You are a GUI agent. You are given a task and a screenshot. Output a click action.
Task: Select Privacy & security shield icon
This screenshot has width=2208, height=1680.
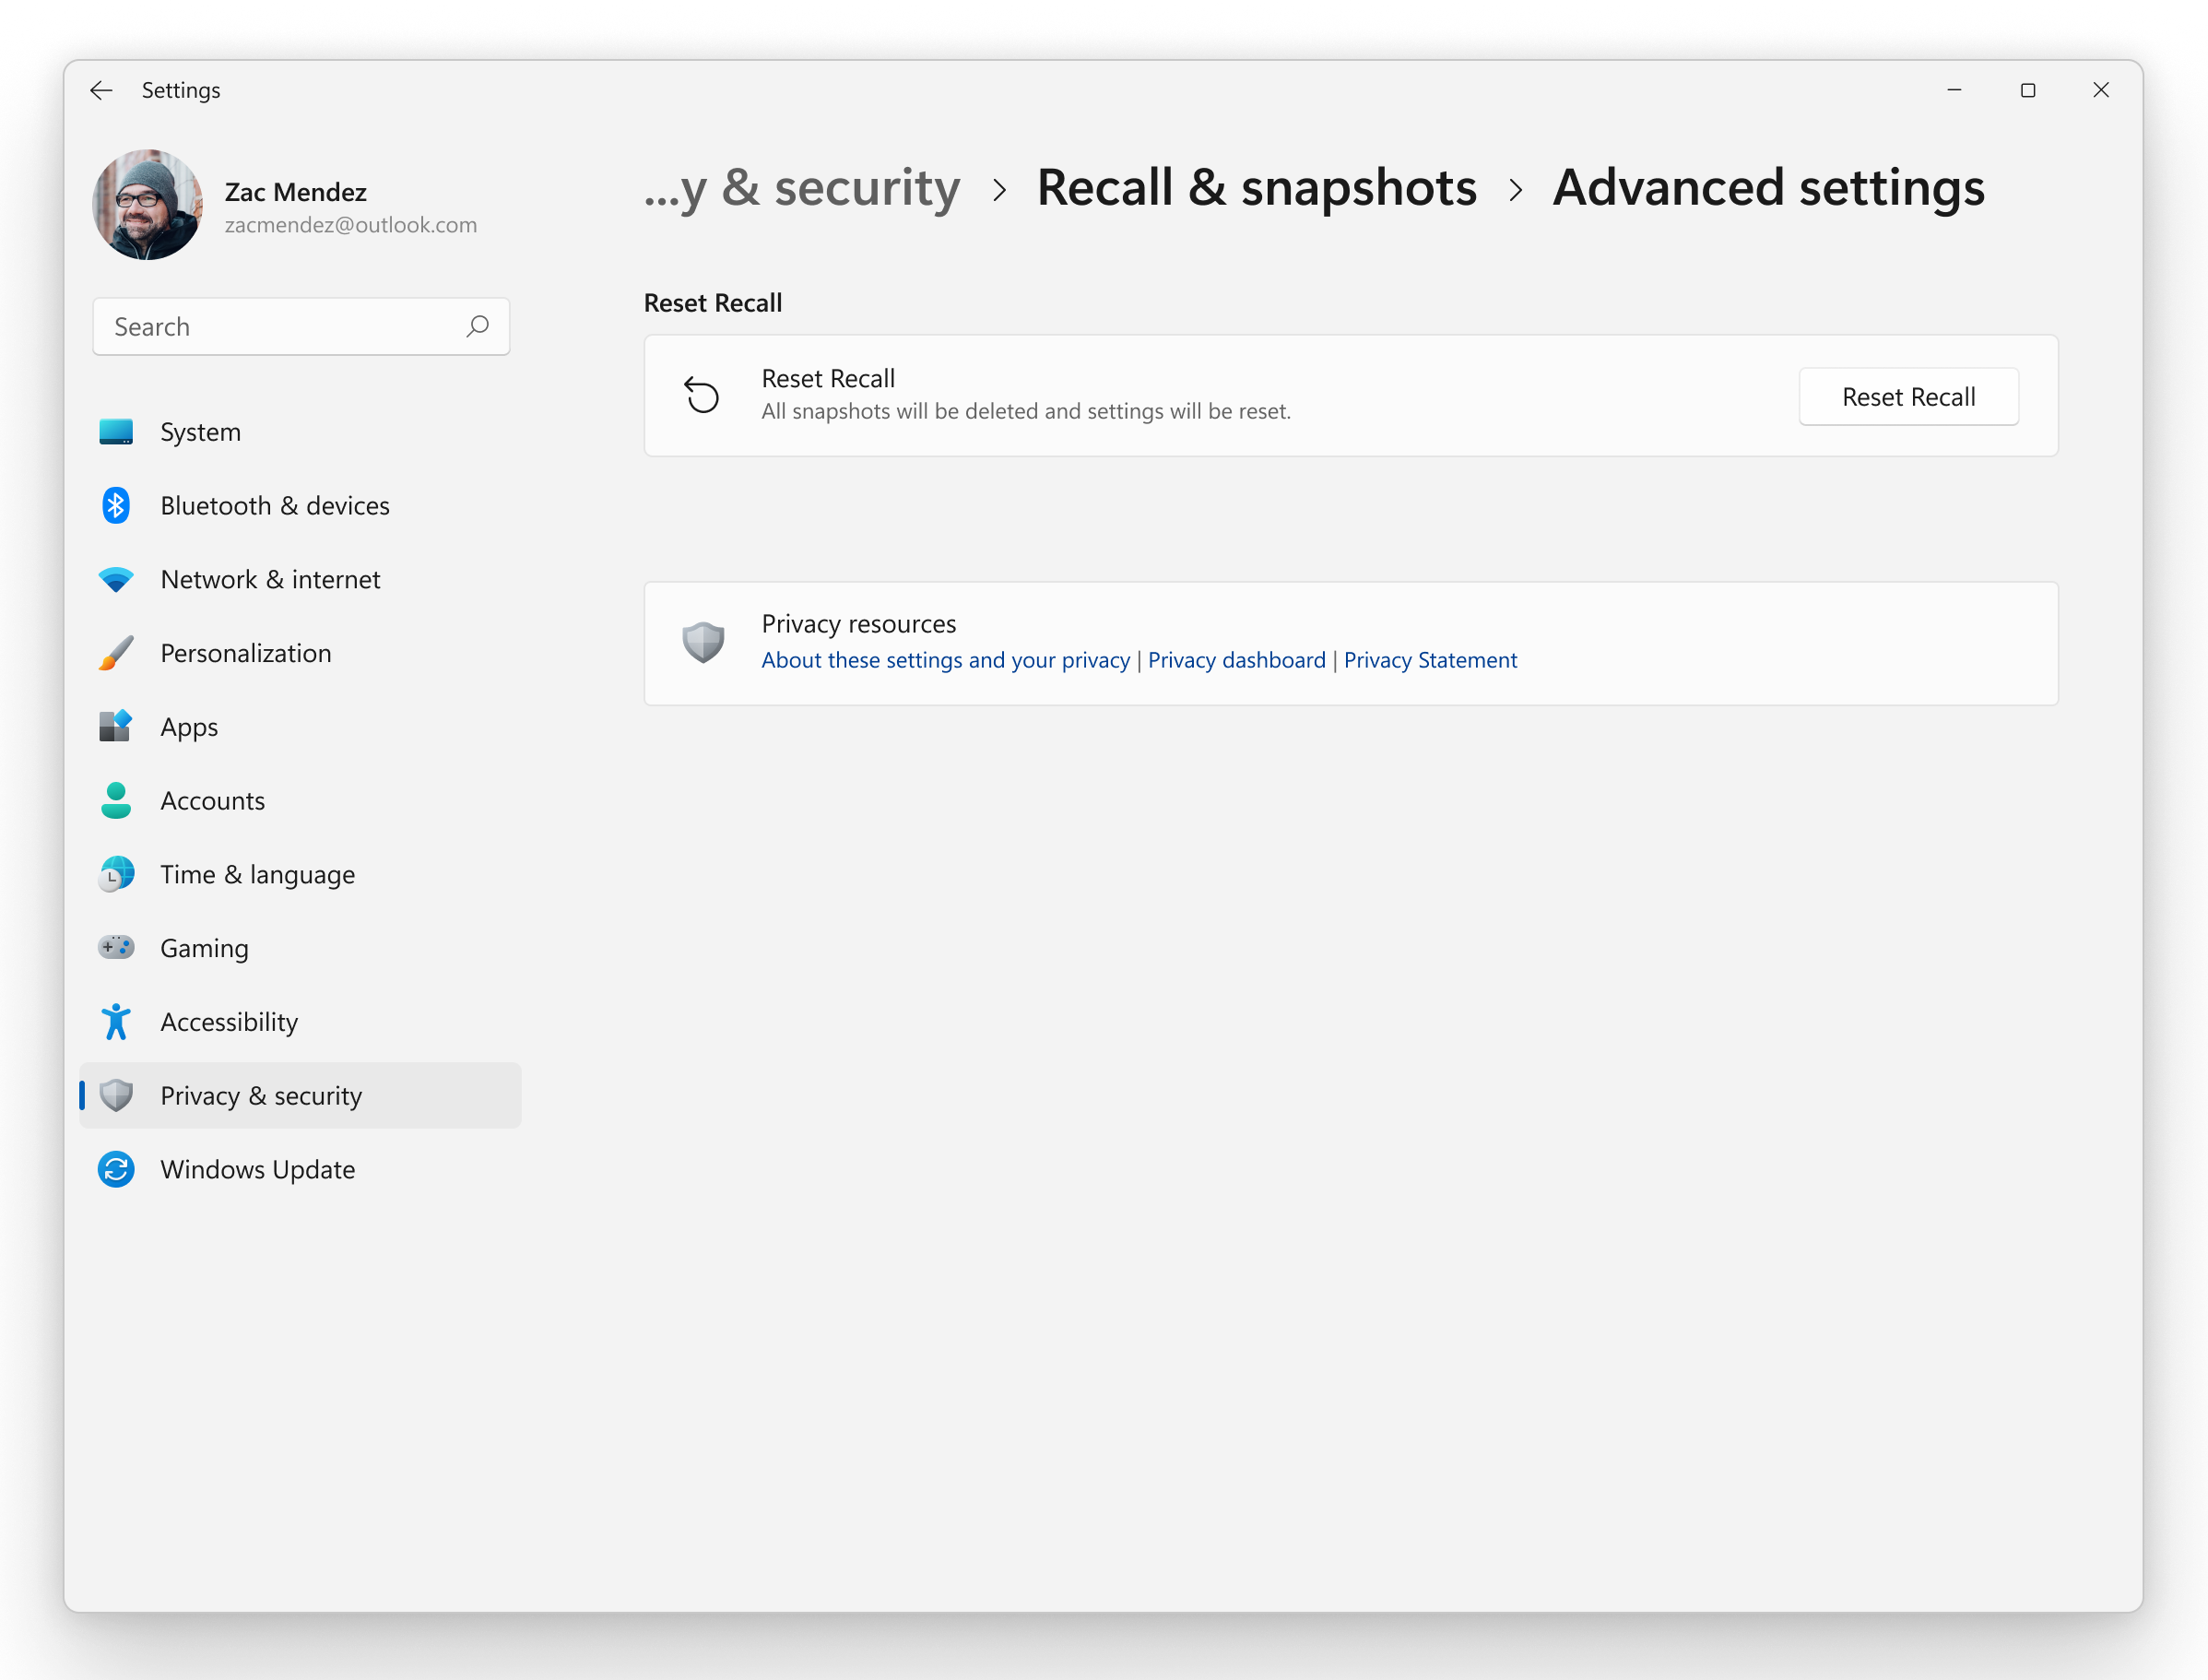click(x=116, y=1096)
